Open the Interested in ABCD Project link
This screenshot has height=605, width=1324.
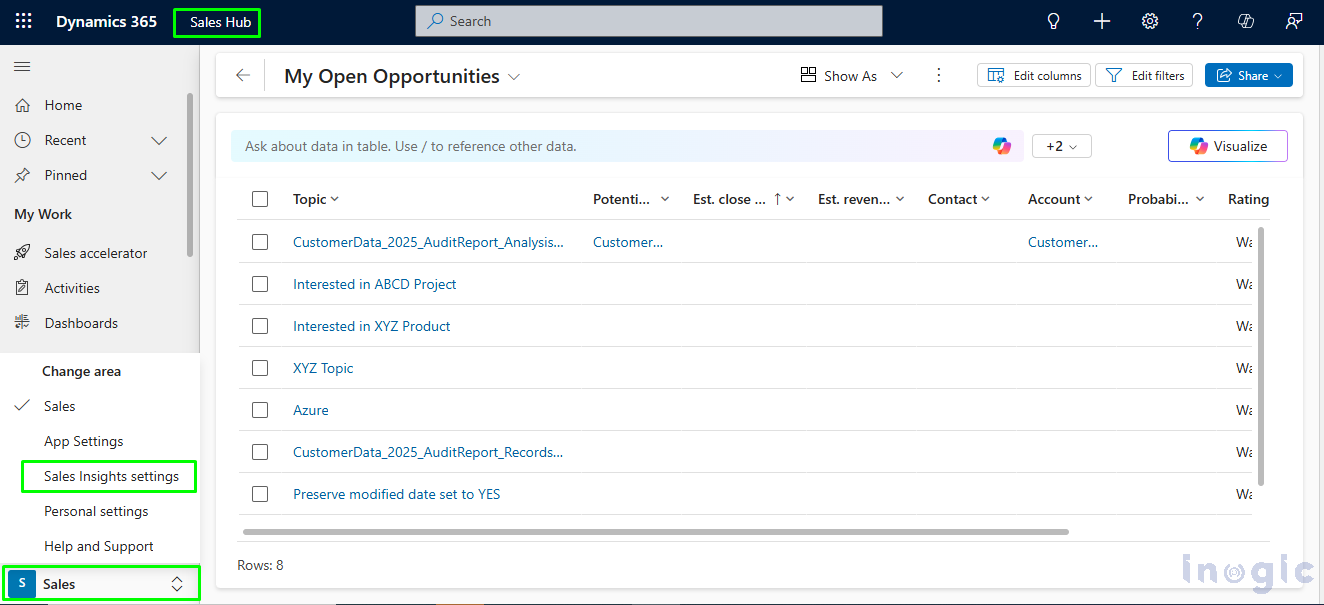click(375, 284)
